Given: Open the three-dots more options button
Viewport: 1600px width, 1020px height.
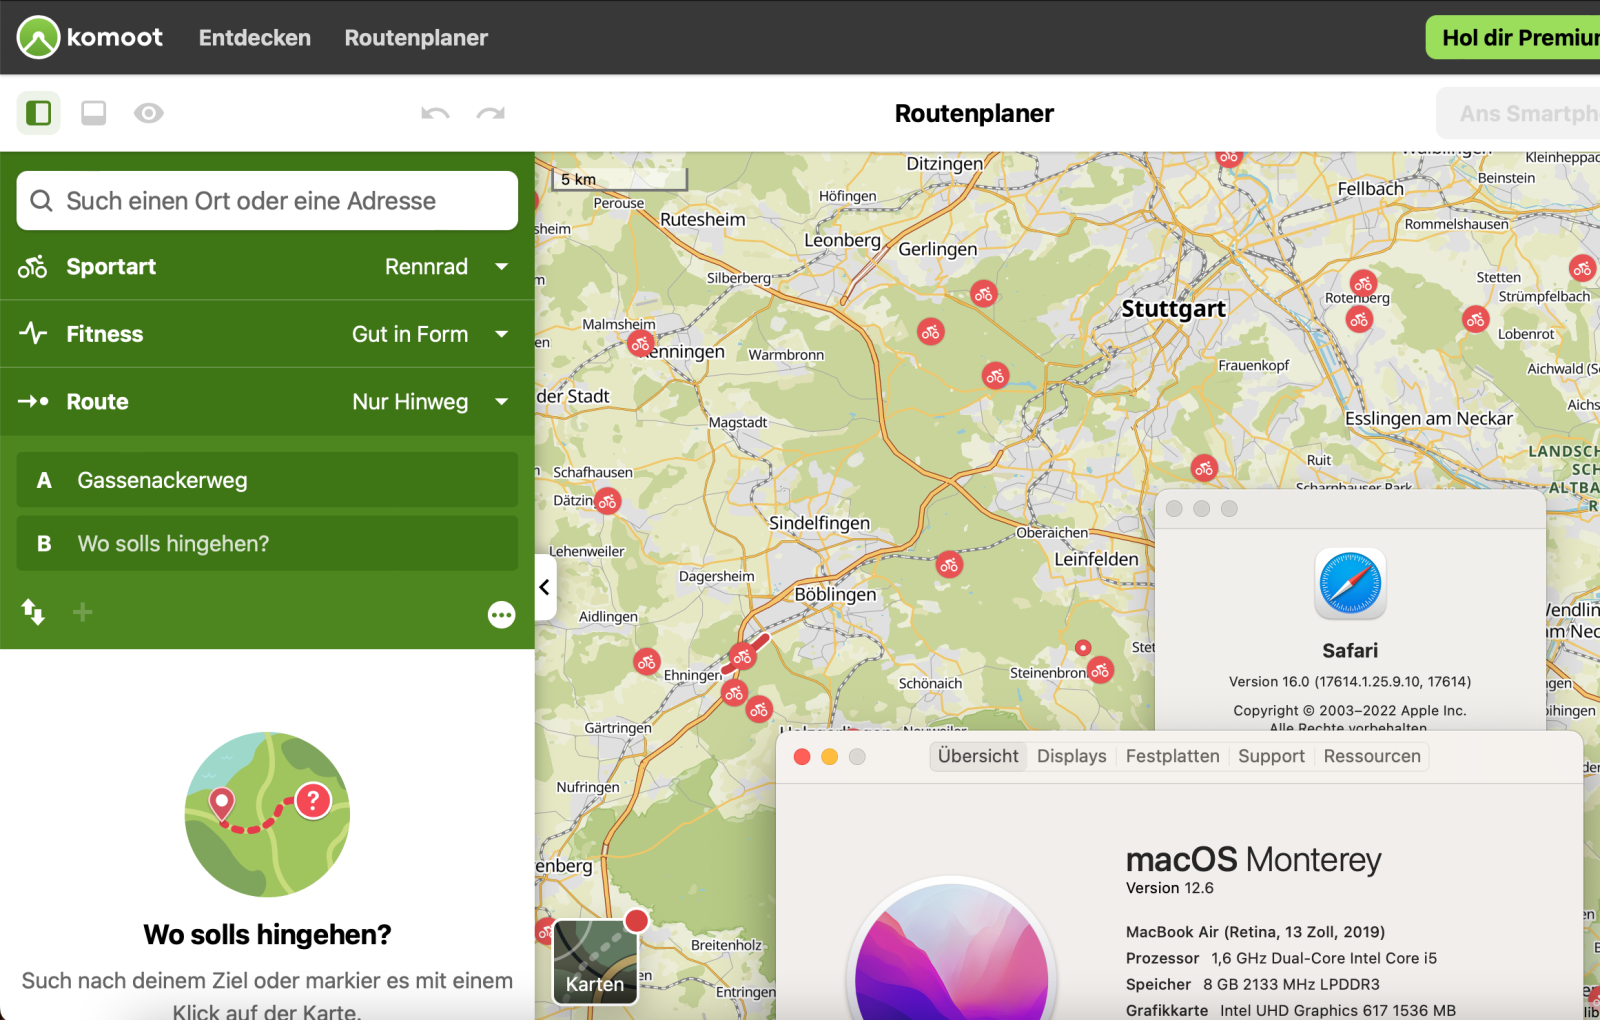Looking at the screenshot, I should pyautogui.click(x=501, y=614).
